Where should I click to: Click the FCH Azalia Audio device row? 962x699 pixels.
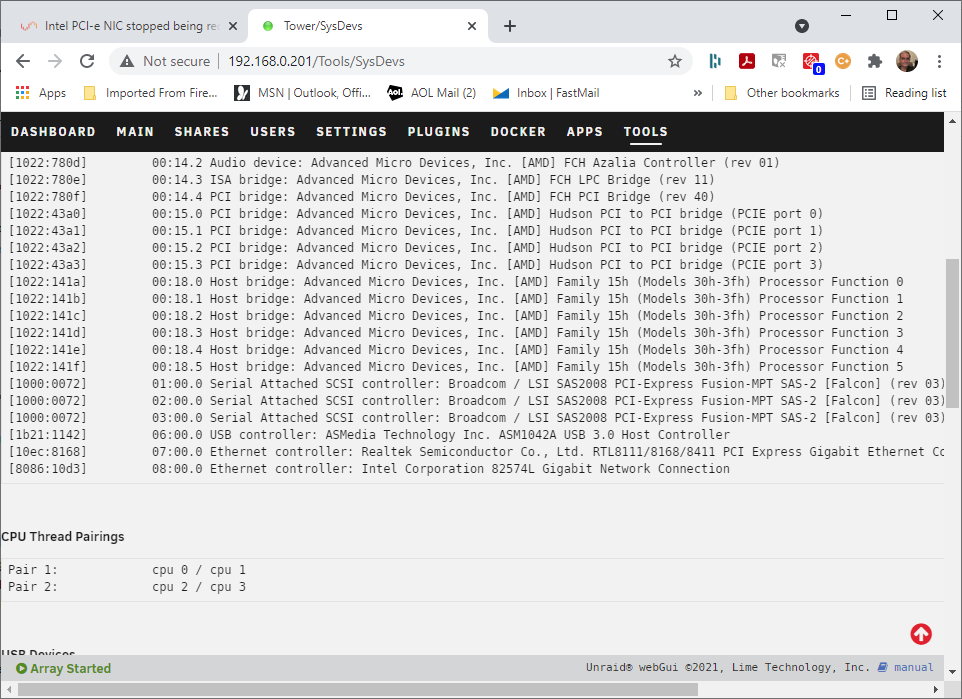pos(394,163)
